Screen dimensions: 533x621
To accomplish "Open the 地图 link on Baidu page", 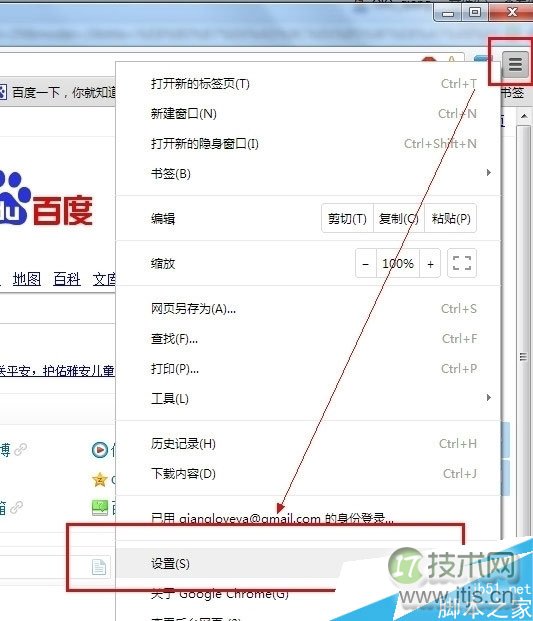I will click(x=27, y=279).
